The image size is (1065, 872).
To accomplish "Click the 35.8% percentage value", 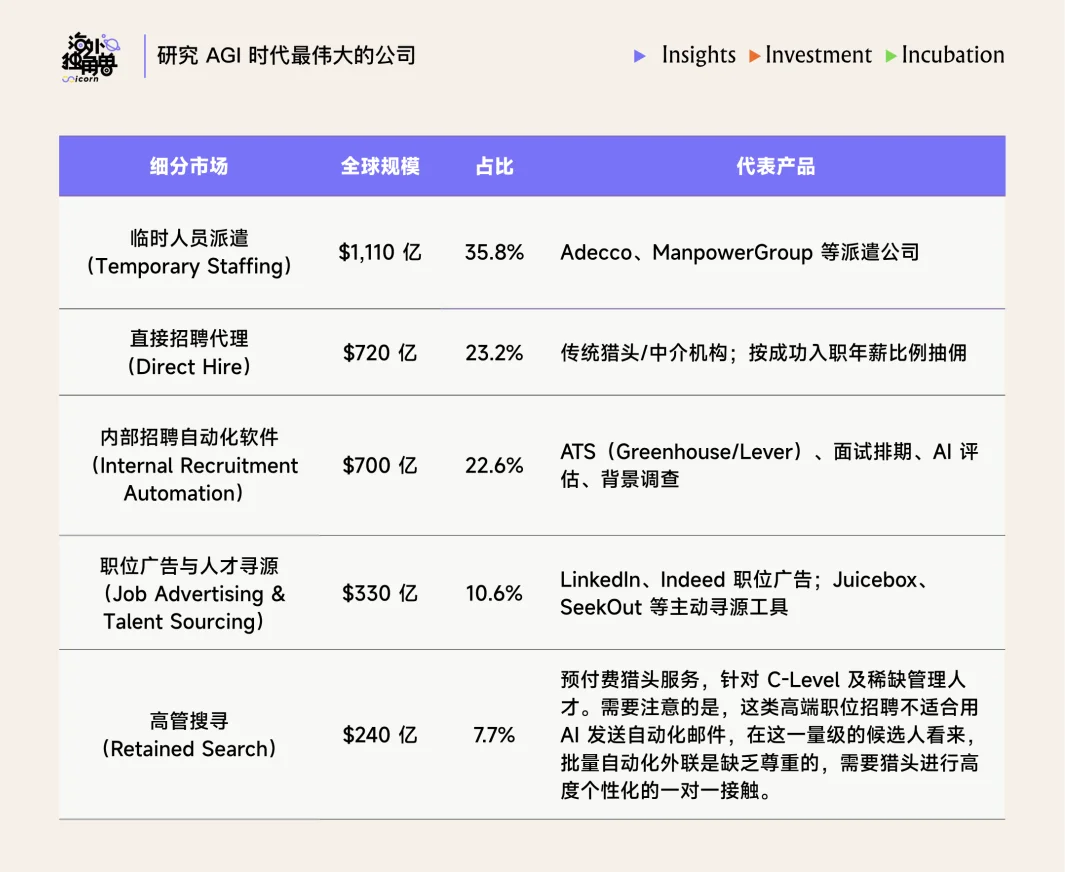I will coord(494,253).
